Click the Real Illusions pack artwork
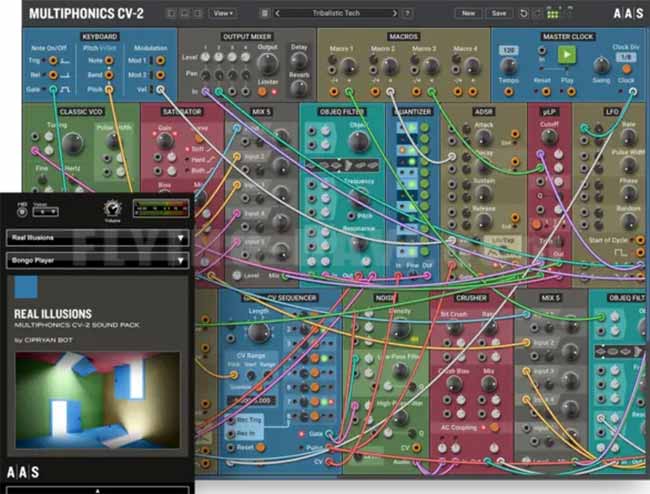This screenshot has width=650, height=494. click(x=98, y=400)
